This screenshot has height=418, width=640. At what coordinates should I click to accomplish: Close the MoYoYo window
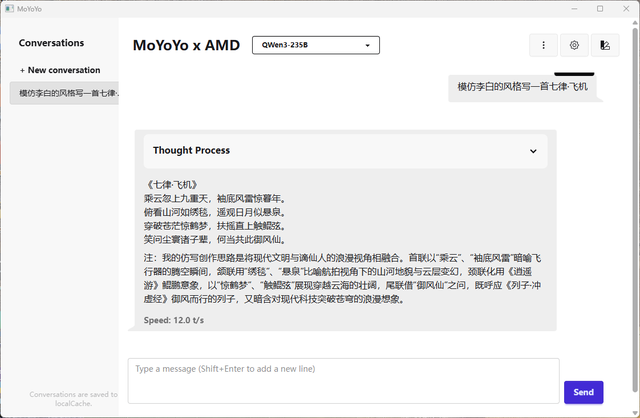tap(626, 9)
